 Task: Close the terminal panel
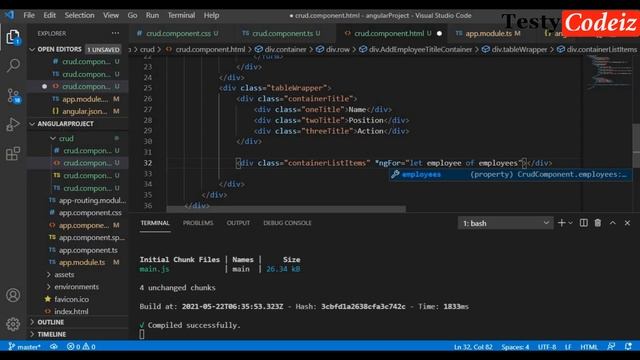[627, 223]
